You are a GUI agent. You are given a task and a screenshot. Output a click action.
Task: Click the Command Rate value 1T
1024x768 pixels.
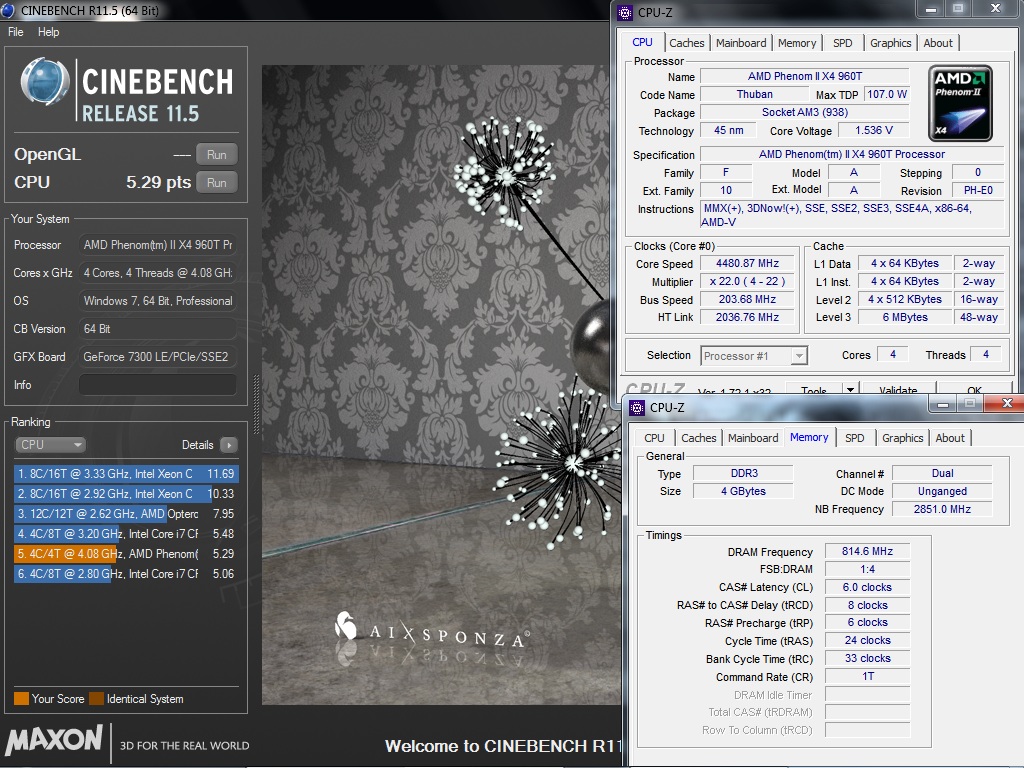867,677
